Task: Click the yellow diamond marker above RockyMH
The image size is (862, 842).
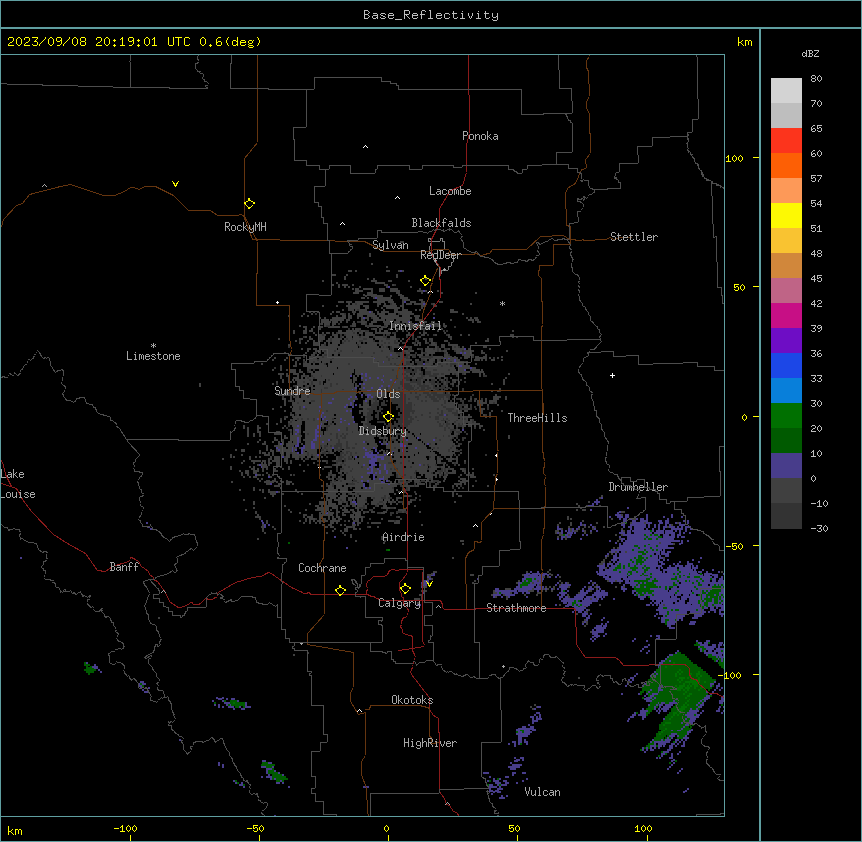Action: pos(249,203)
